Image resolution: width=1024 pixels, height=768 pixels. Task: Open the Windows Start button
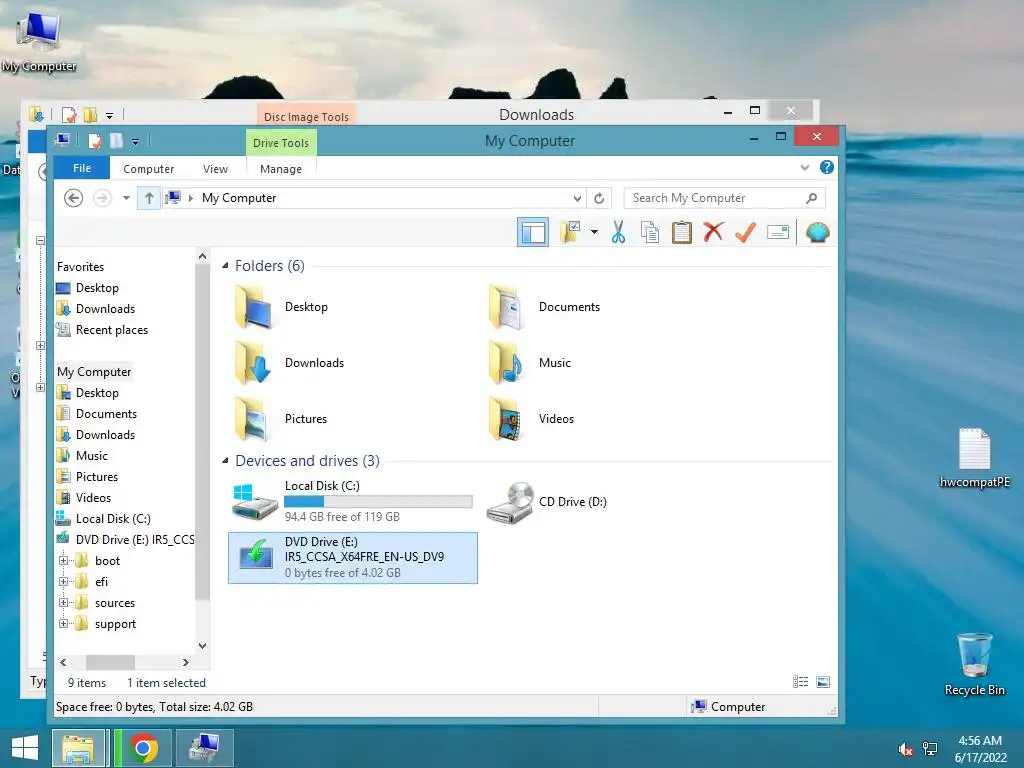click(25, 748)
